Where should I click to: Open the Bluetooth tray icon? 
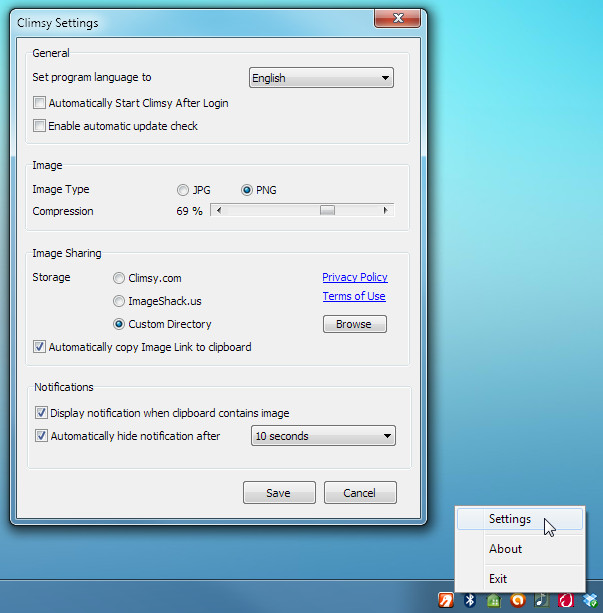tap(470, 600)
